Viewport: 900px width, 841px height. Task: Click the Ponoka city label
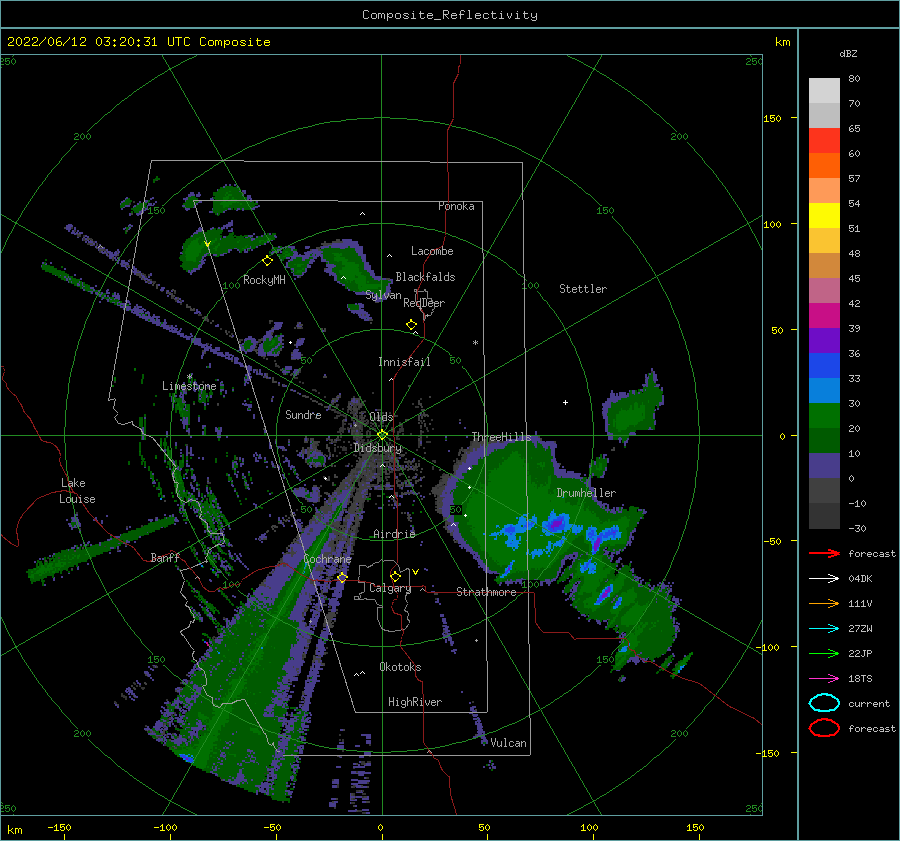pyautogui.click(x=456, y=206)
